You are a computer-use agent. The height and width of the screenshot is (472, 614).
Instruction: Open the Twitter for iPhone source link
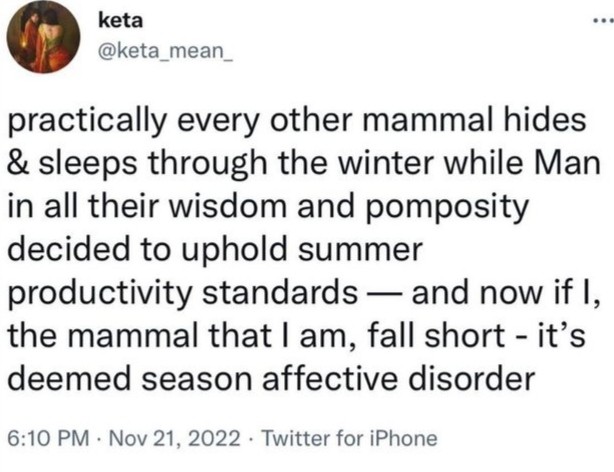(x=350, y=438)
